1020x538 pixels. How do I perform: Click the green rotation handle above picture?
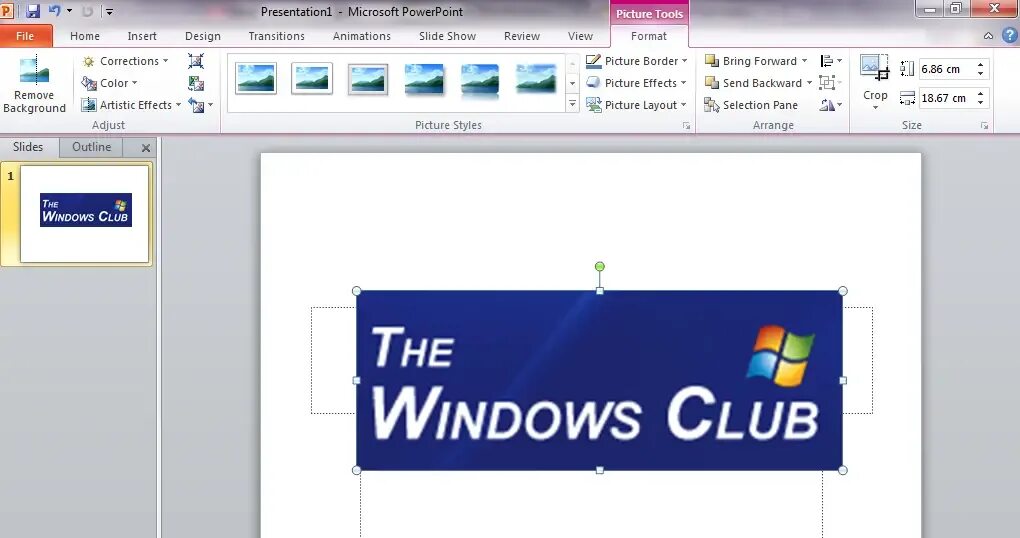click(x=600, y=267)
